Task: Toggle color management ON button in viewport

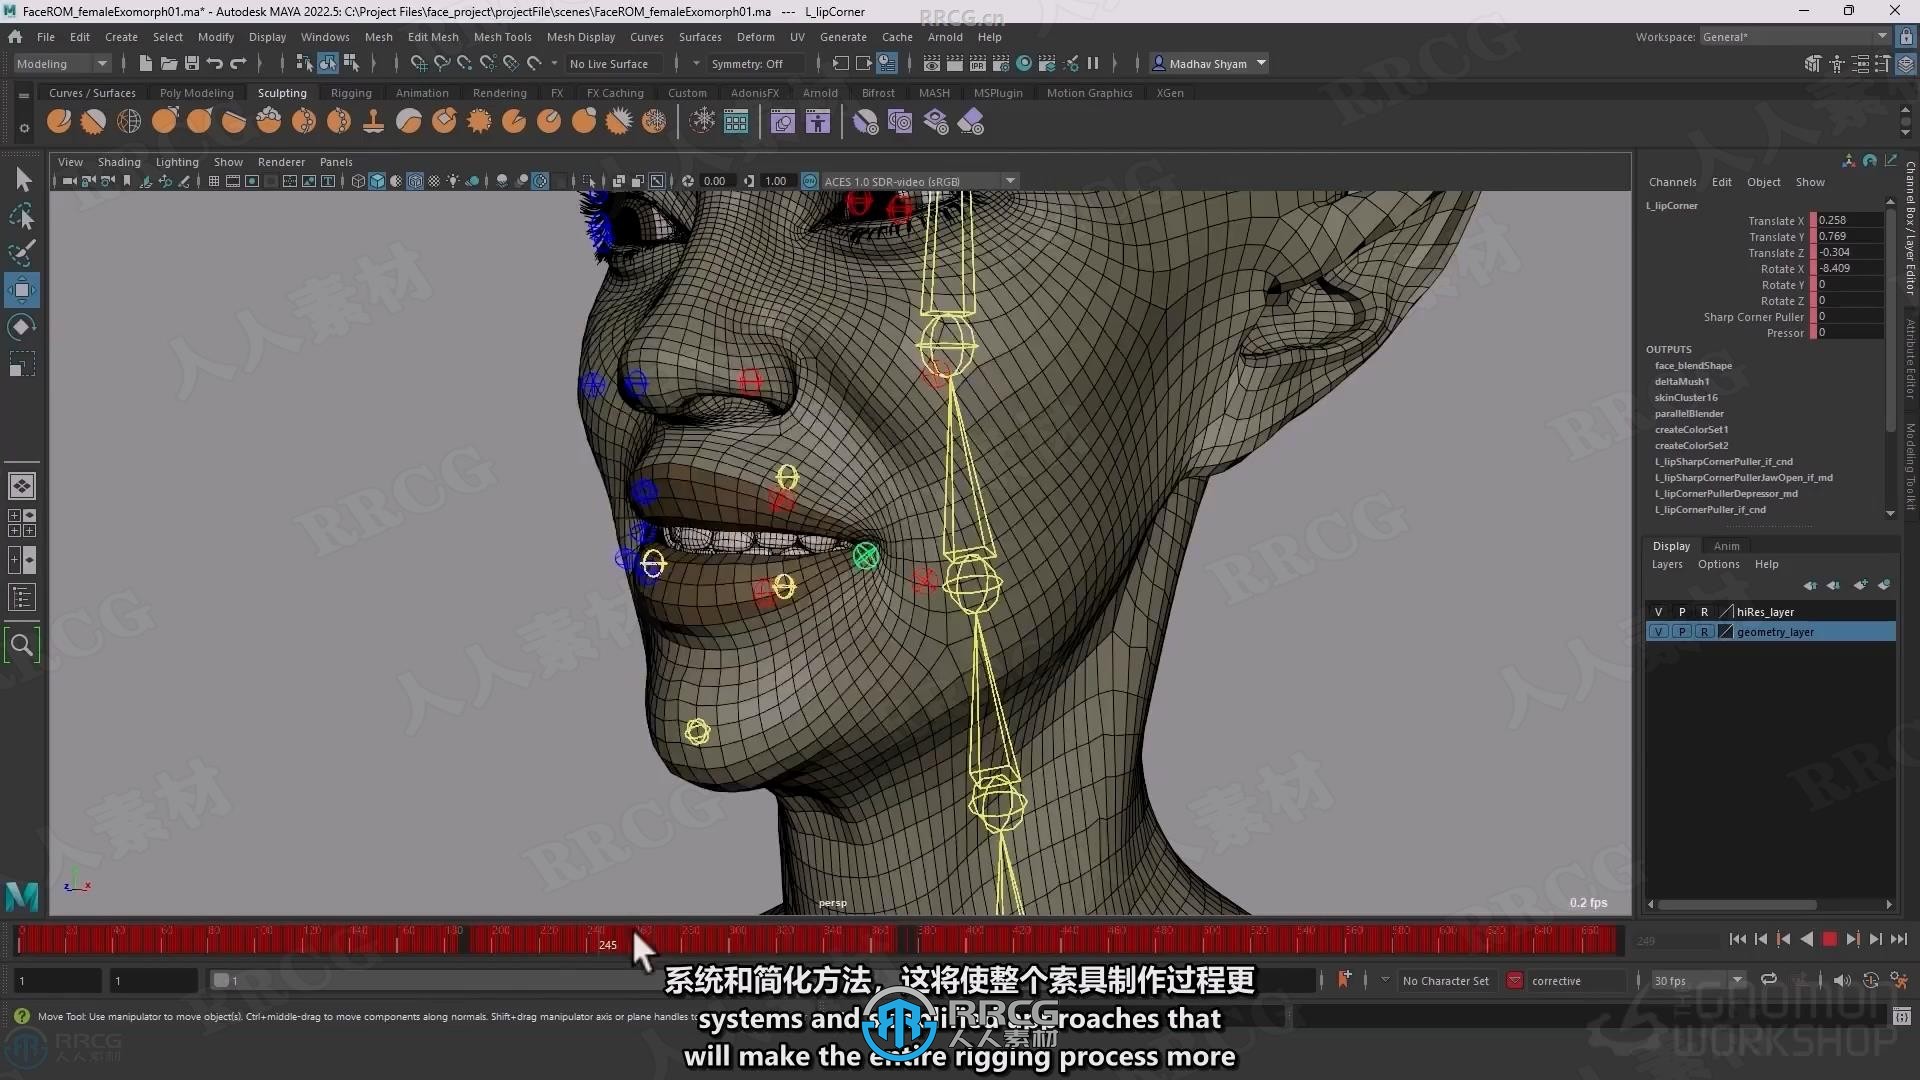Action: pos(810,181)
